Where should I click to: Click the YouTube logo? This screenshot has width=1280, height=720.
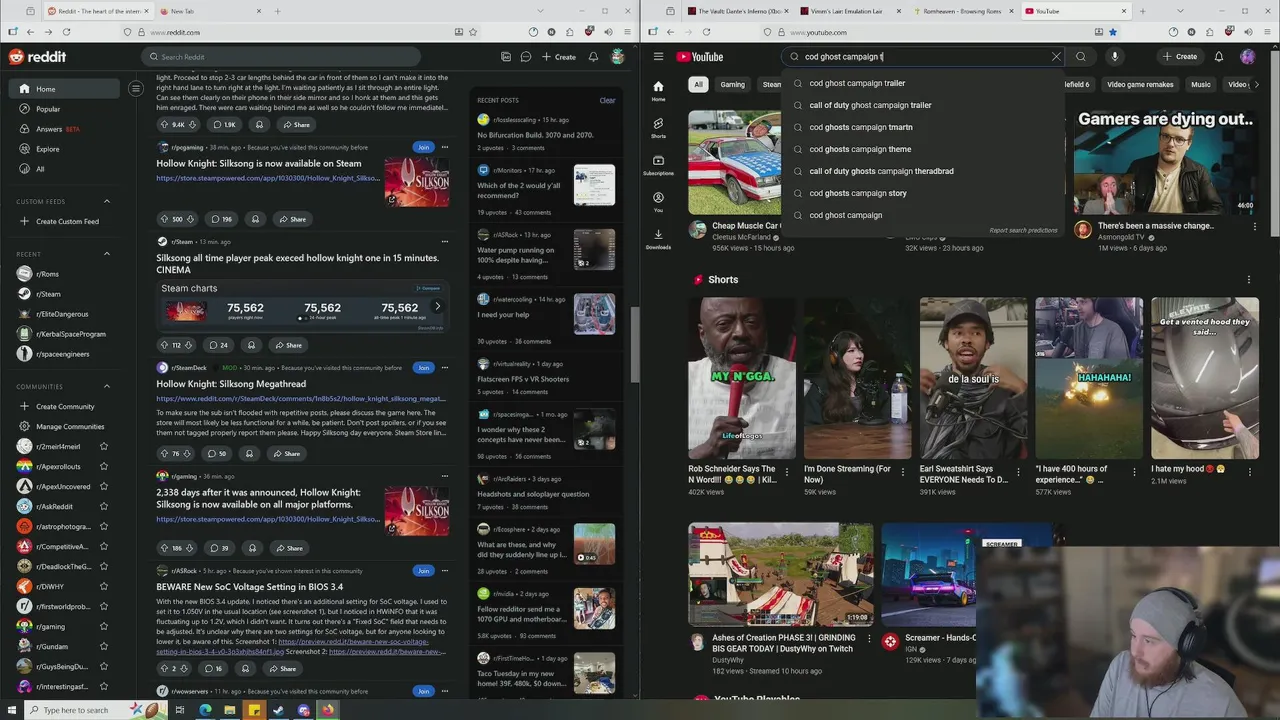tap(700, 57)
